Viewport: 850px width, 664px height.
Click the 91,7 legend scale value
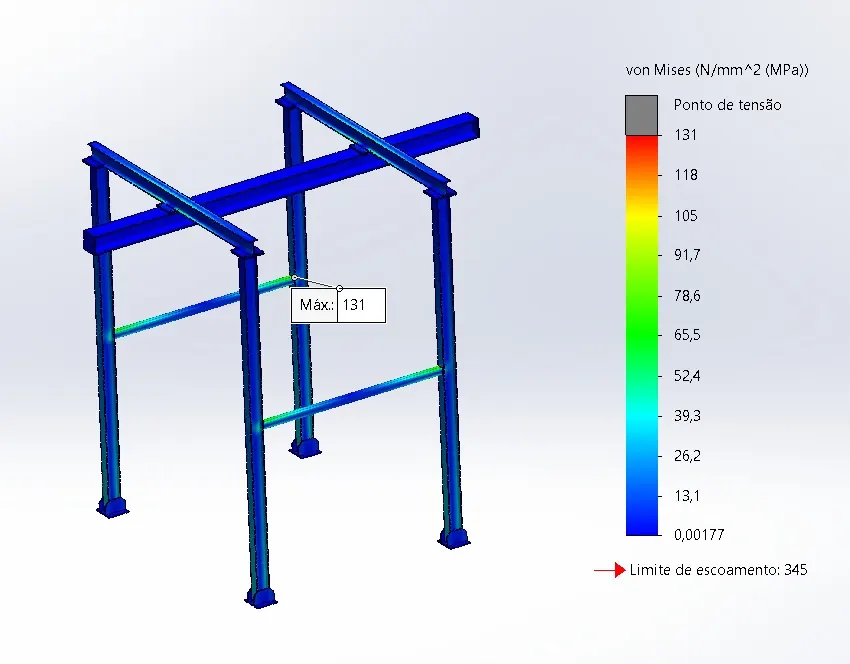[x=687, y=255]
